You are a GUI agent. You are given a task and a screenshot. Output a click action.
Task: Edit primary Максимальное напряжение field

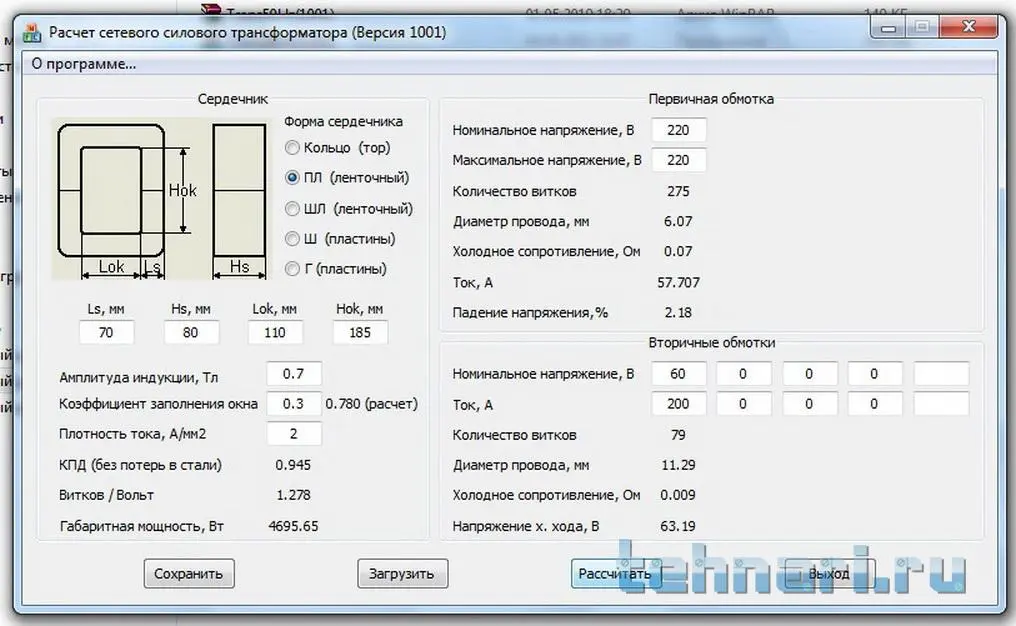coord(678,160)
